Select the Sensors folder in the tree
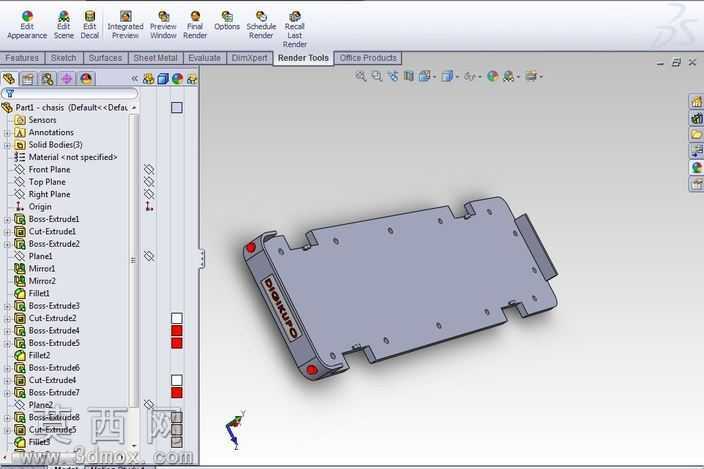The width and height of the screenshot is (704, 469). point(35,120)
